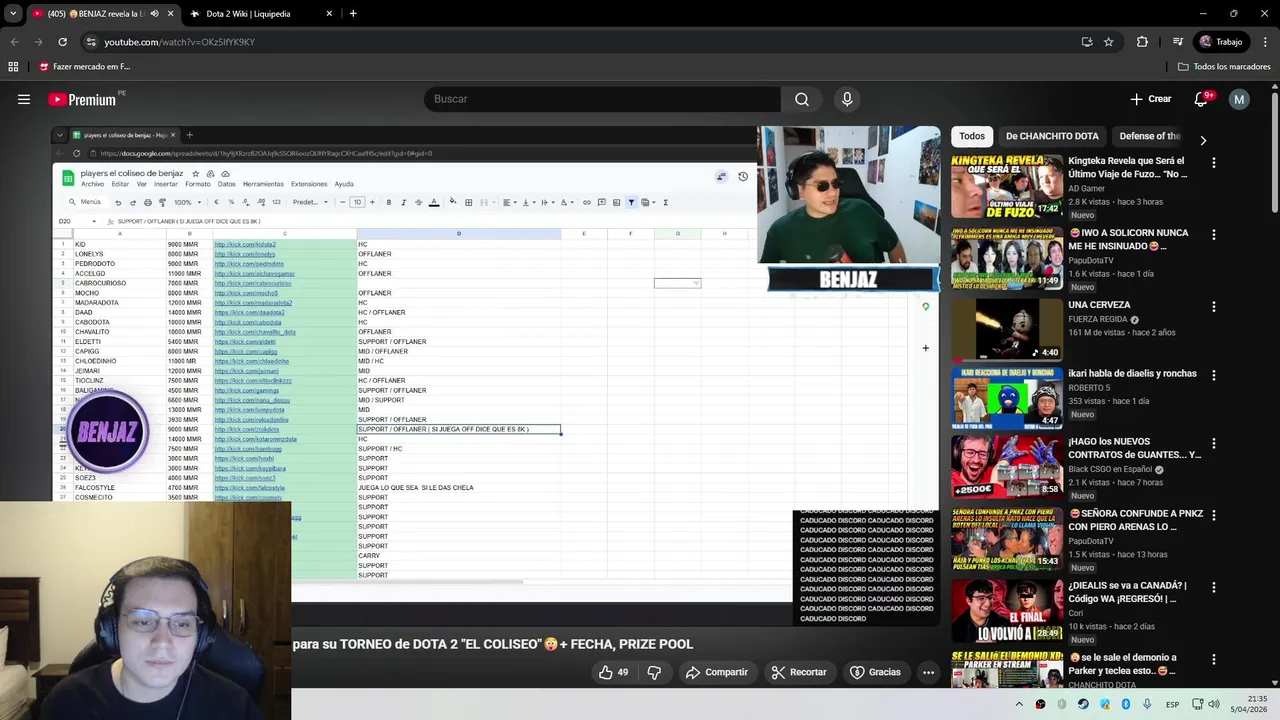1280x720 pixels.
Task: Open the apps grid in bookmarks bar
Action: 13,67
